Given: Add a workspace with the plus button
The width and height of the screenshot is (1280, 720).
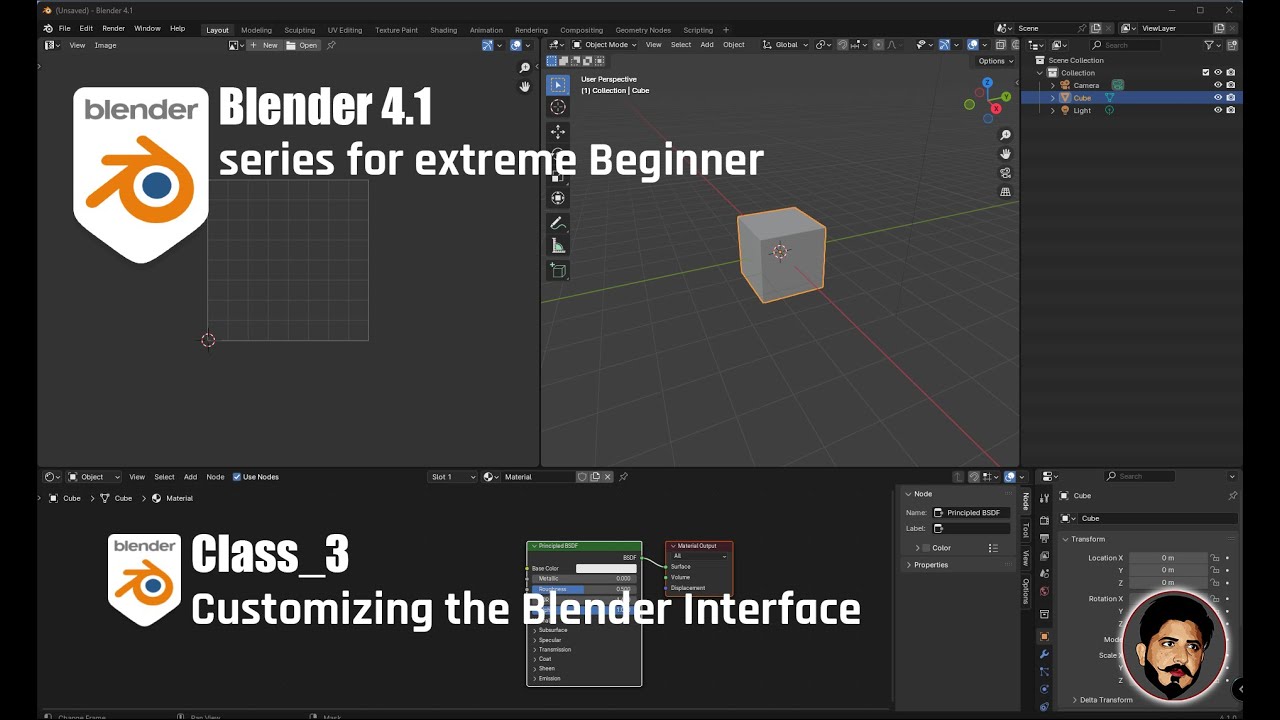Looking at the screenshot, I should (x=726, y=30).
